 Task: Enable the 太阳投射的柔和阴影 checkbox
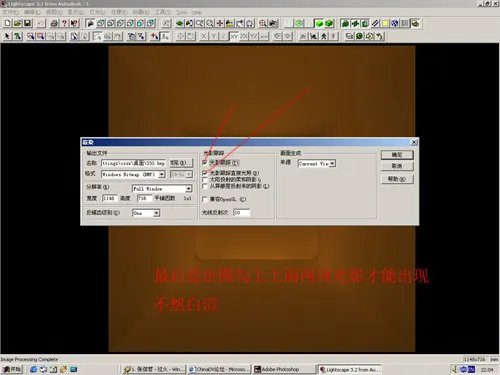click(205, 179)
